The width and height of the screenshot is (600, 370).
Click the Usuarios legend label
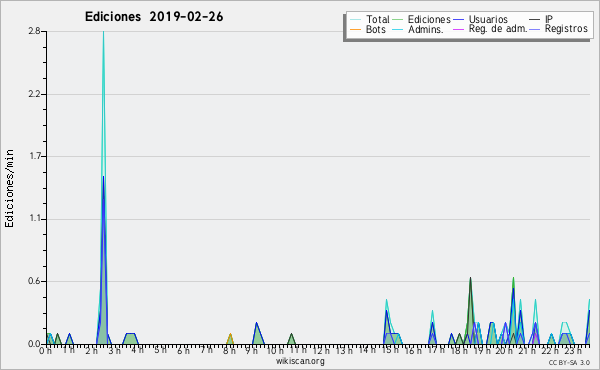pyautogui.click(x=488, y=19)
